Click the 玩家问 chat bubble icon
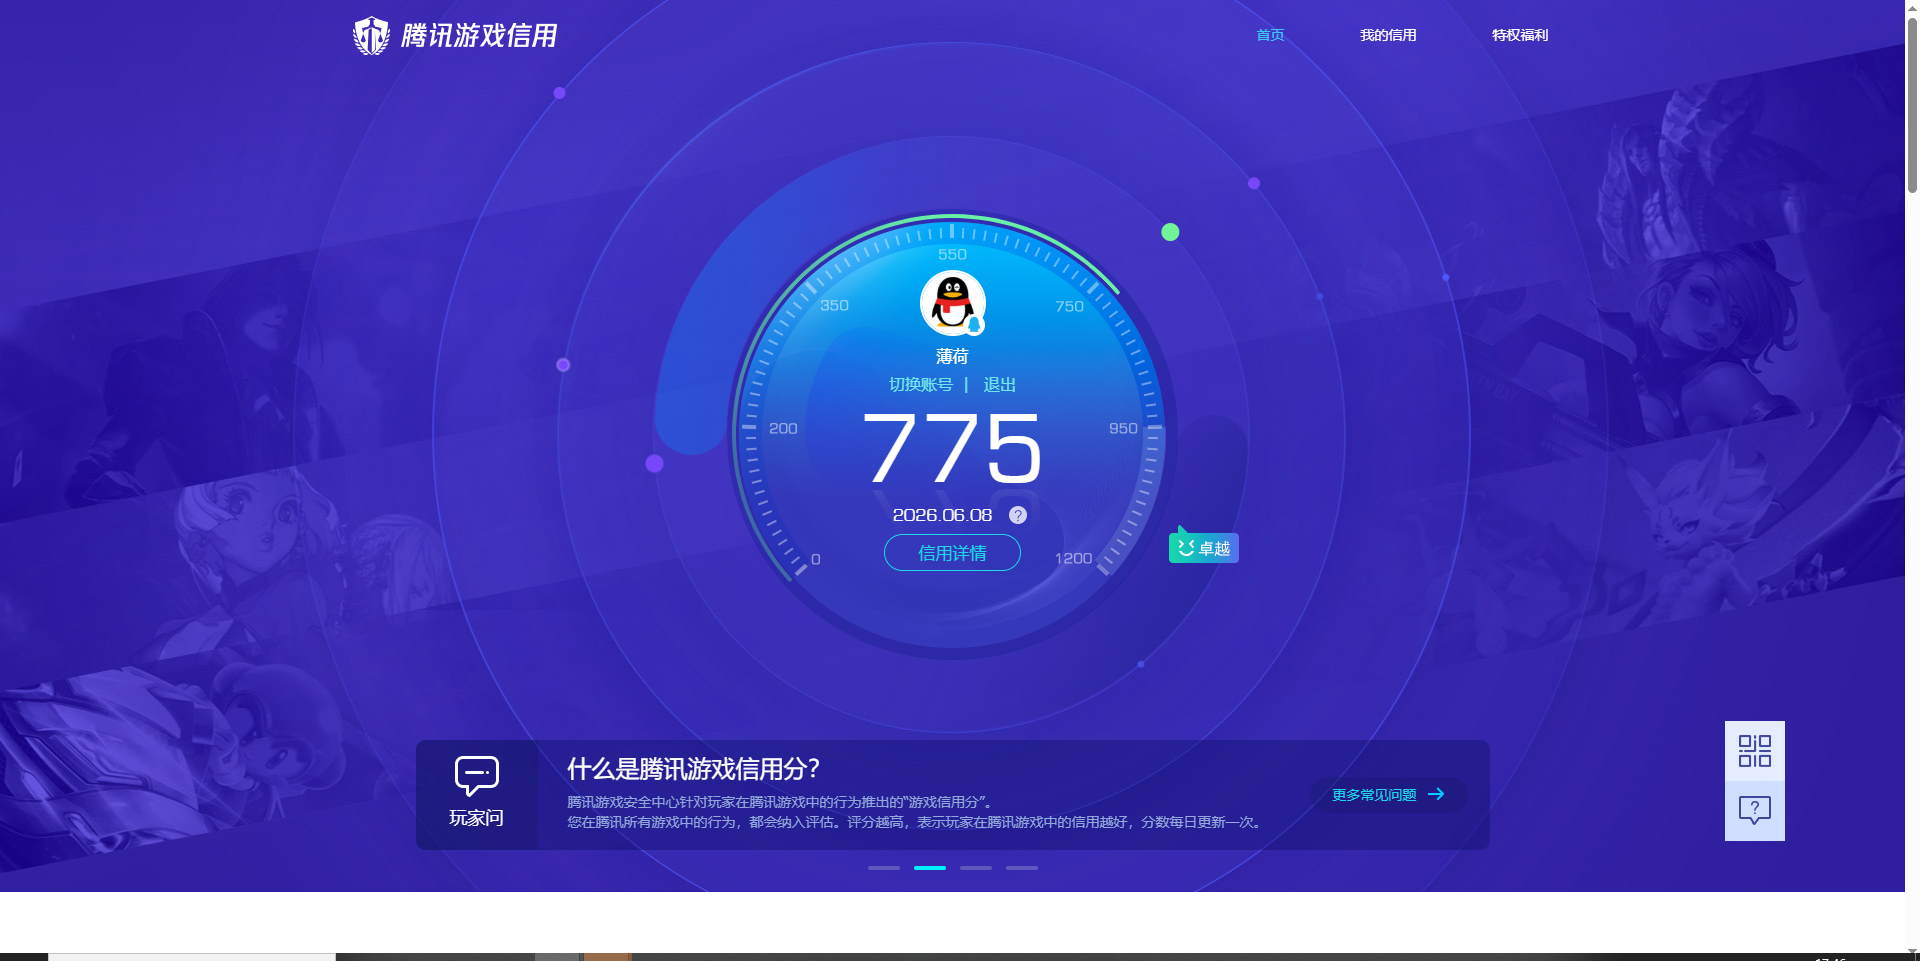The image size is (1920, 961). coord(477,776)
